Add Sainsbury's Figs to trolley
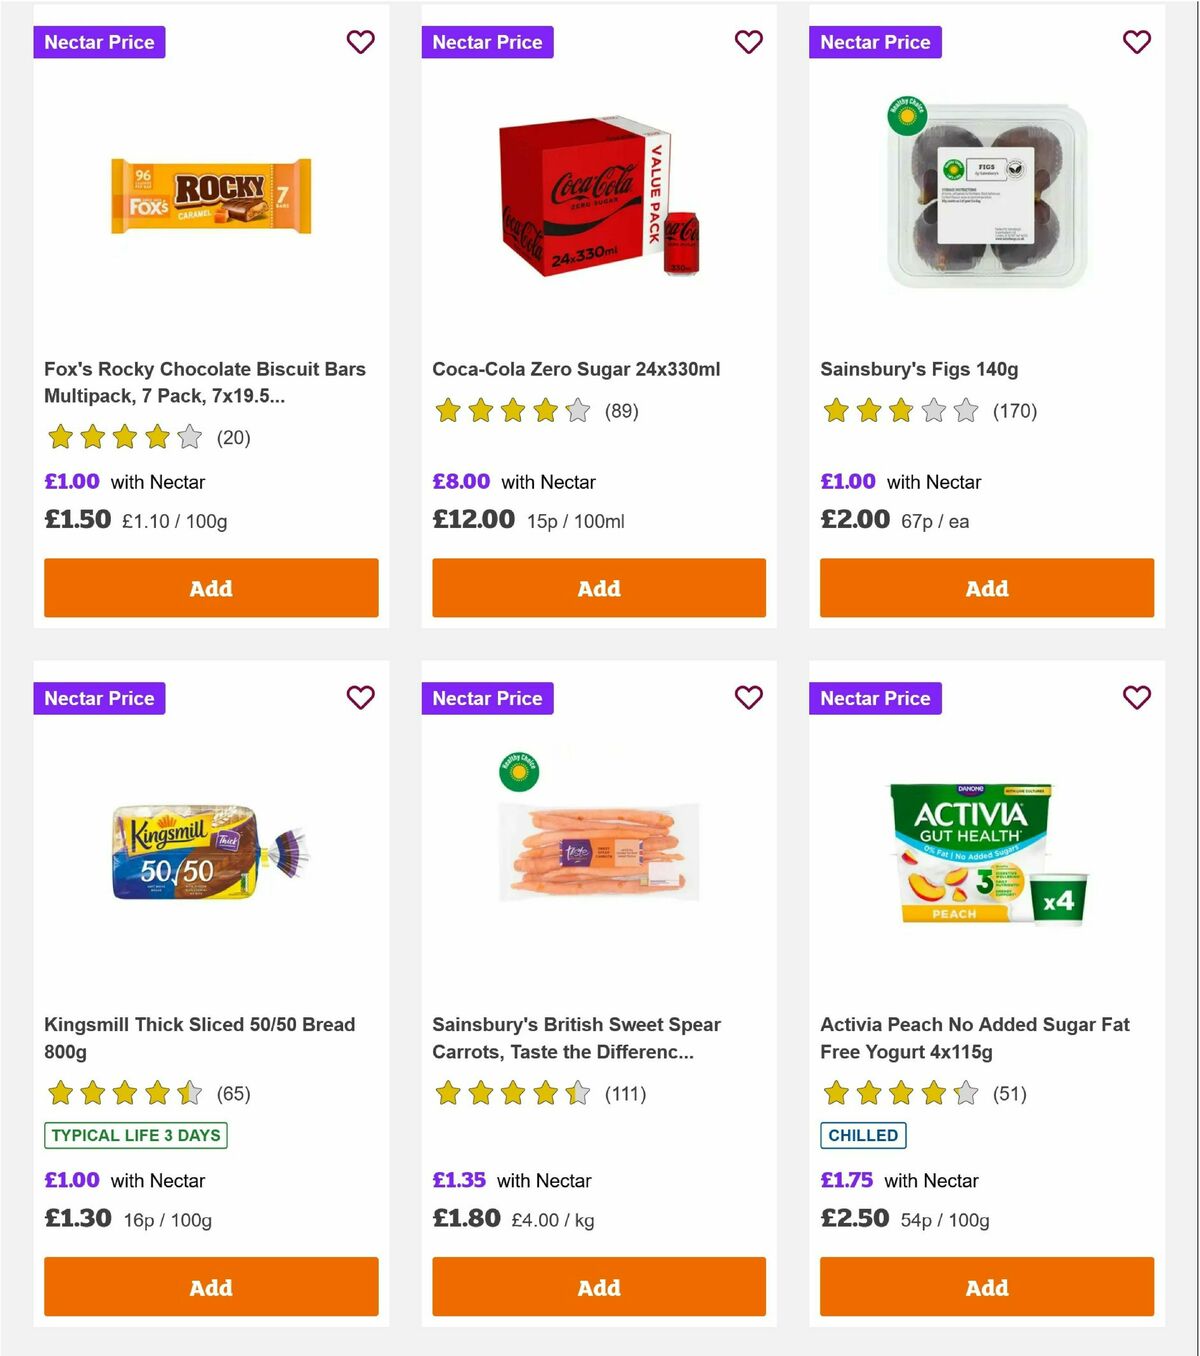The width and height of the screenshot is (1200, 1356). click(986, 588)
